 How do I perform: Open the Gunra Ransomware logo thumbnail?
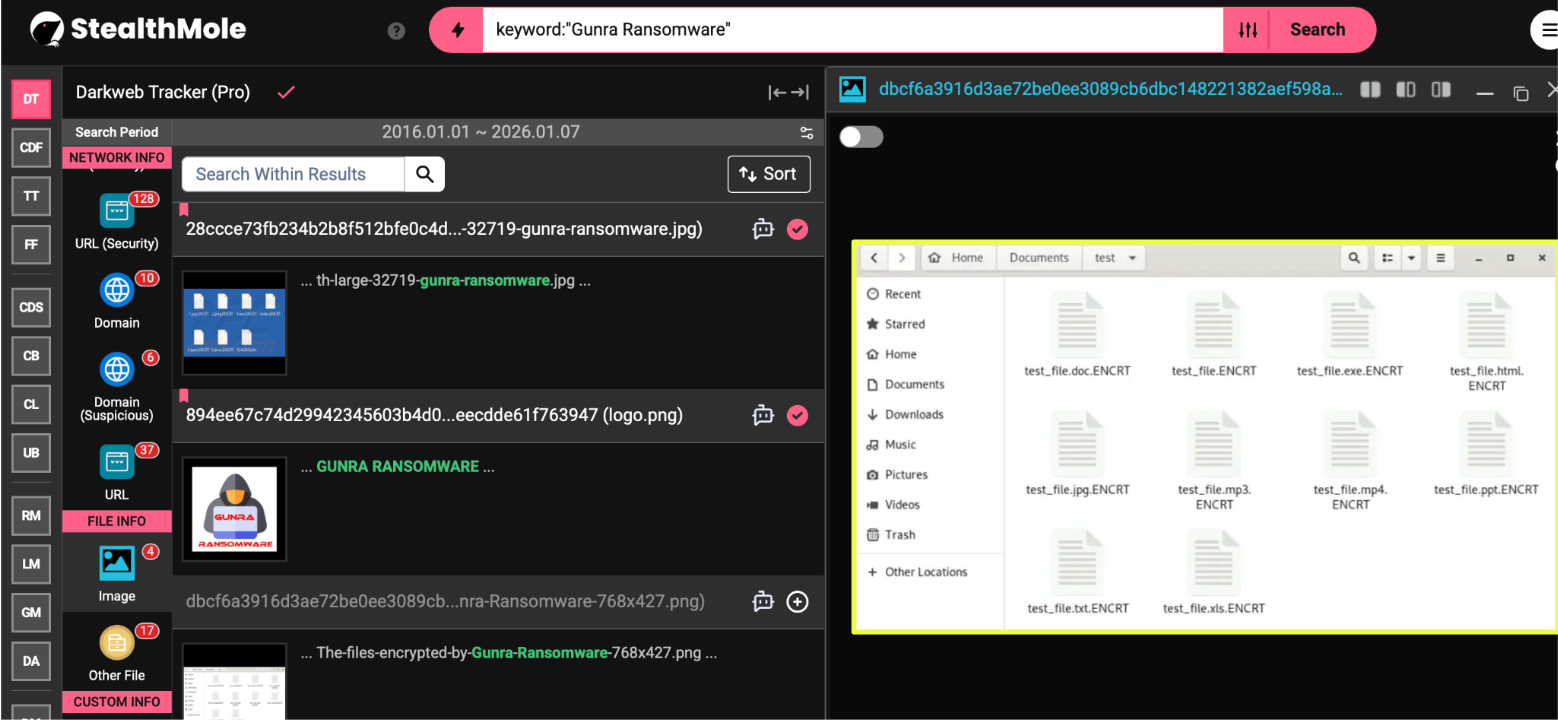233,508
